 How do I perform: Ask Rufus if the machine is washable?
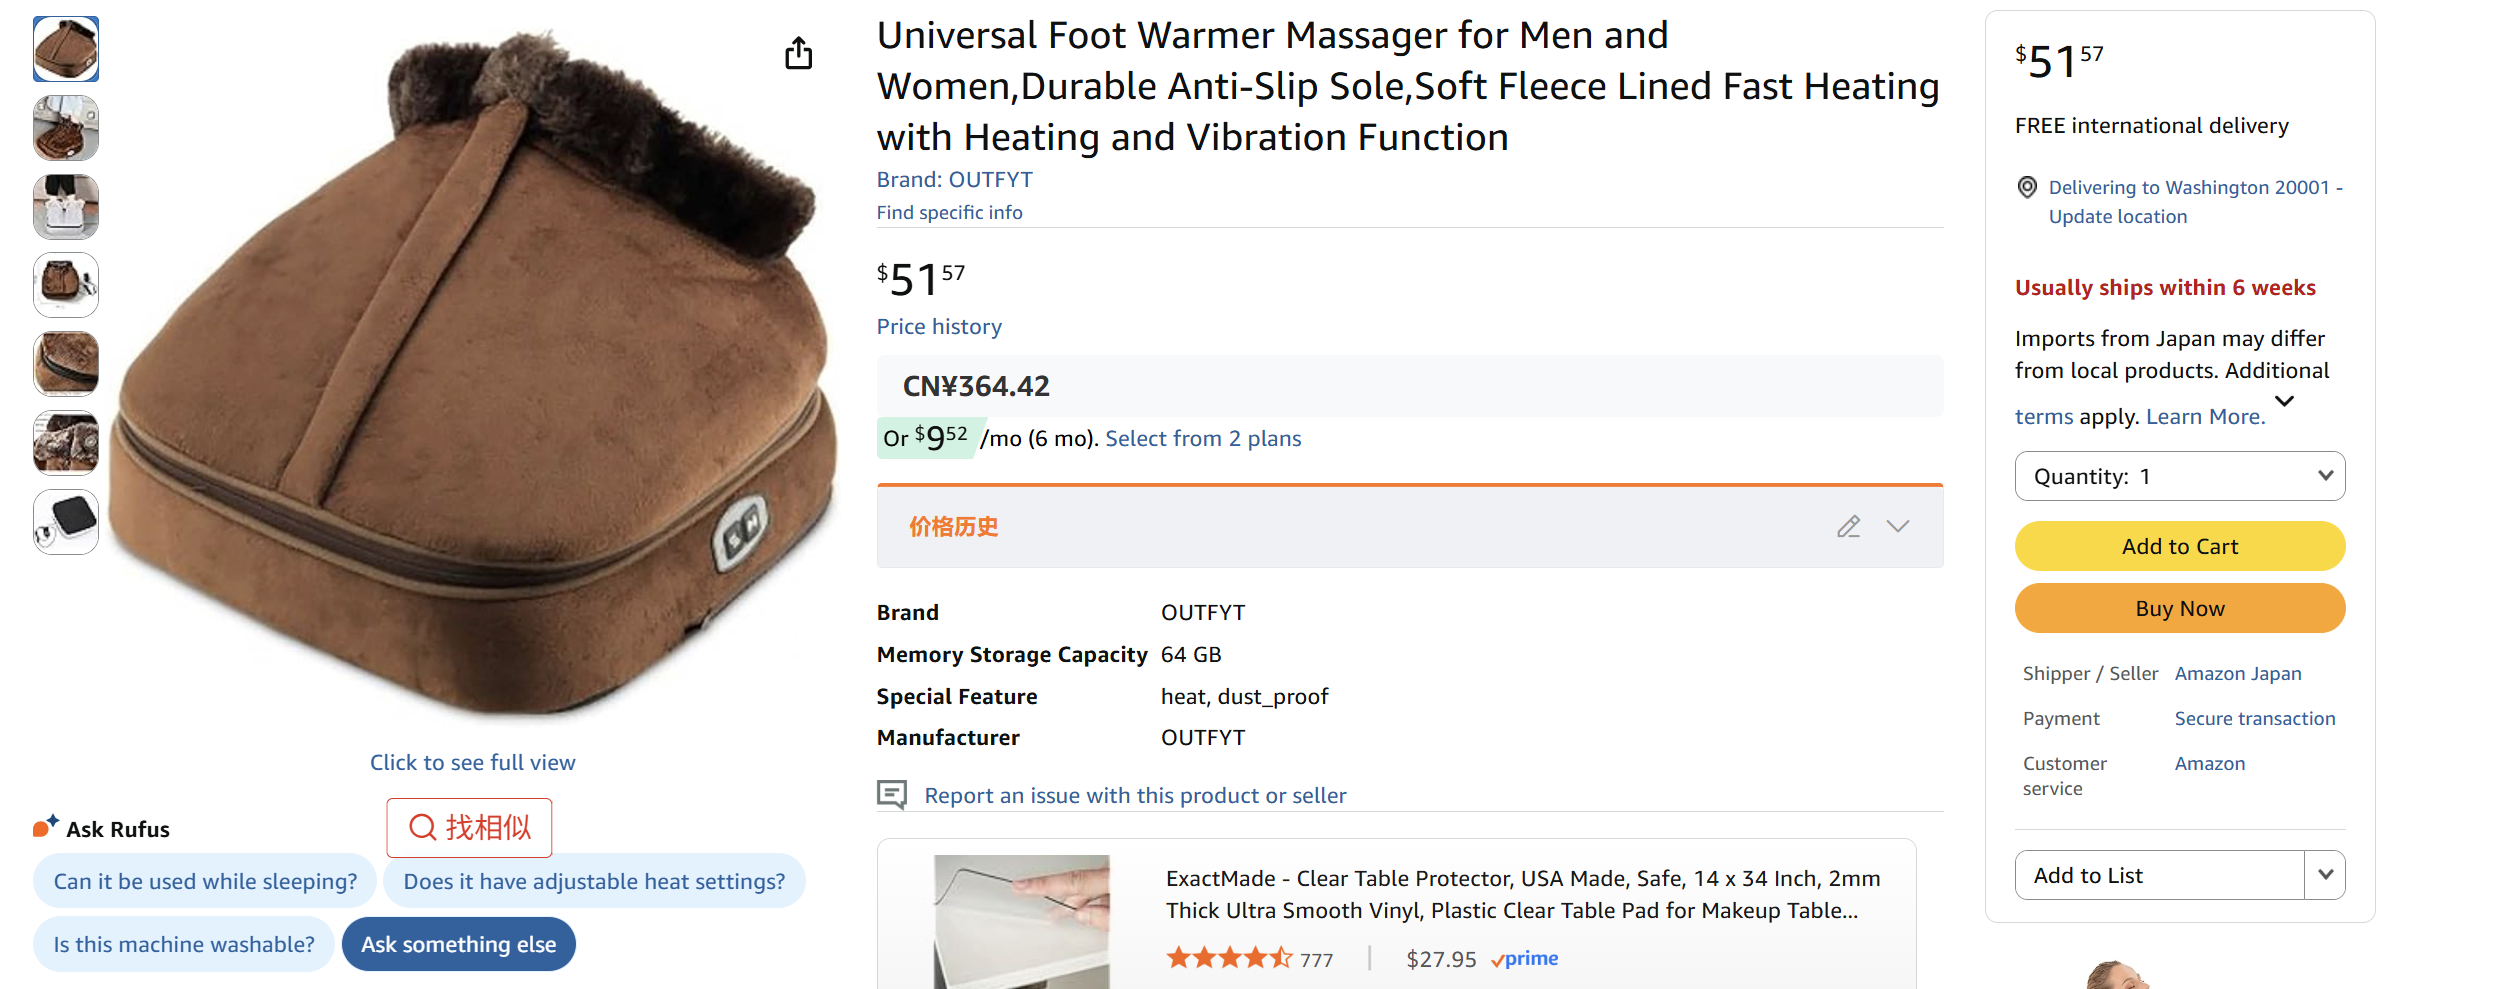tap(183, 943)
